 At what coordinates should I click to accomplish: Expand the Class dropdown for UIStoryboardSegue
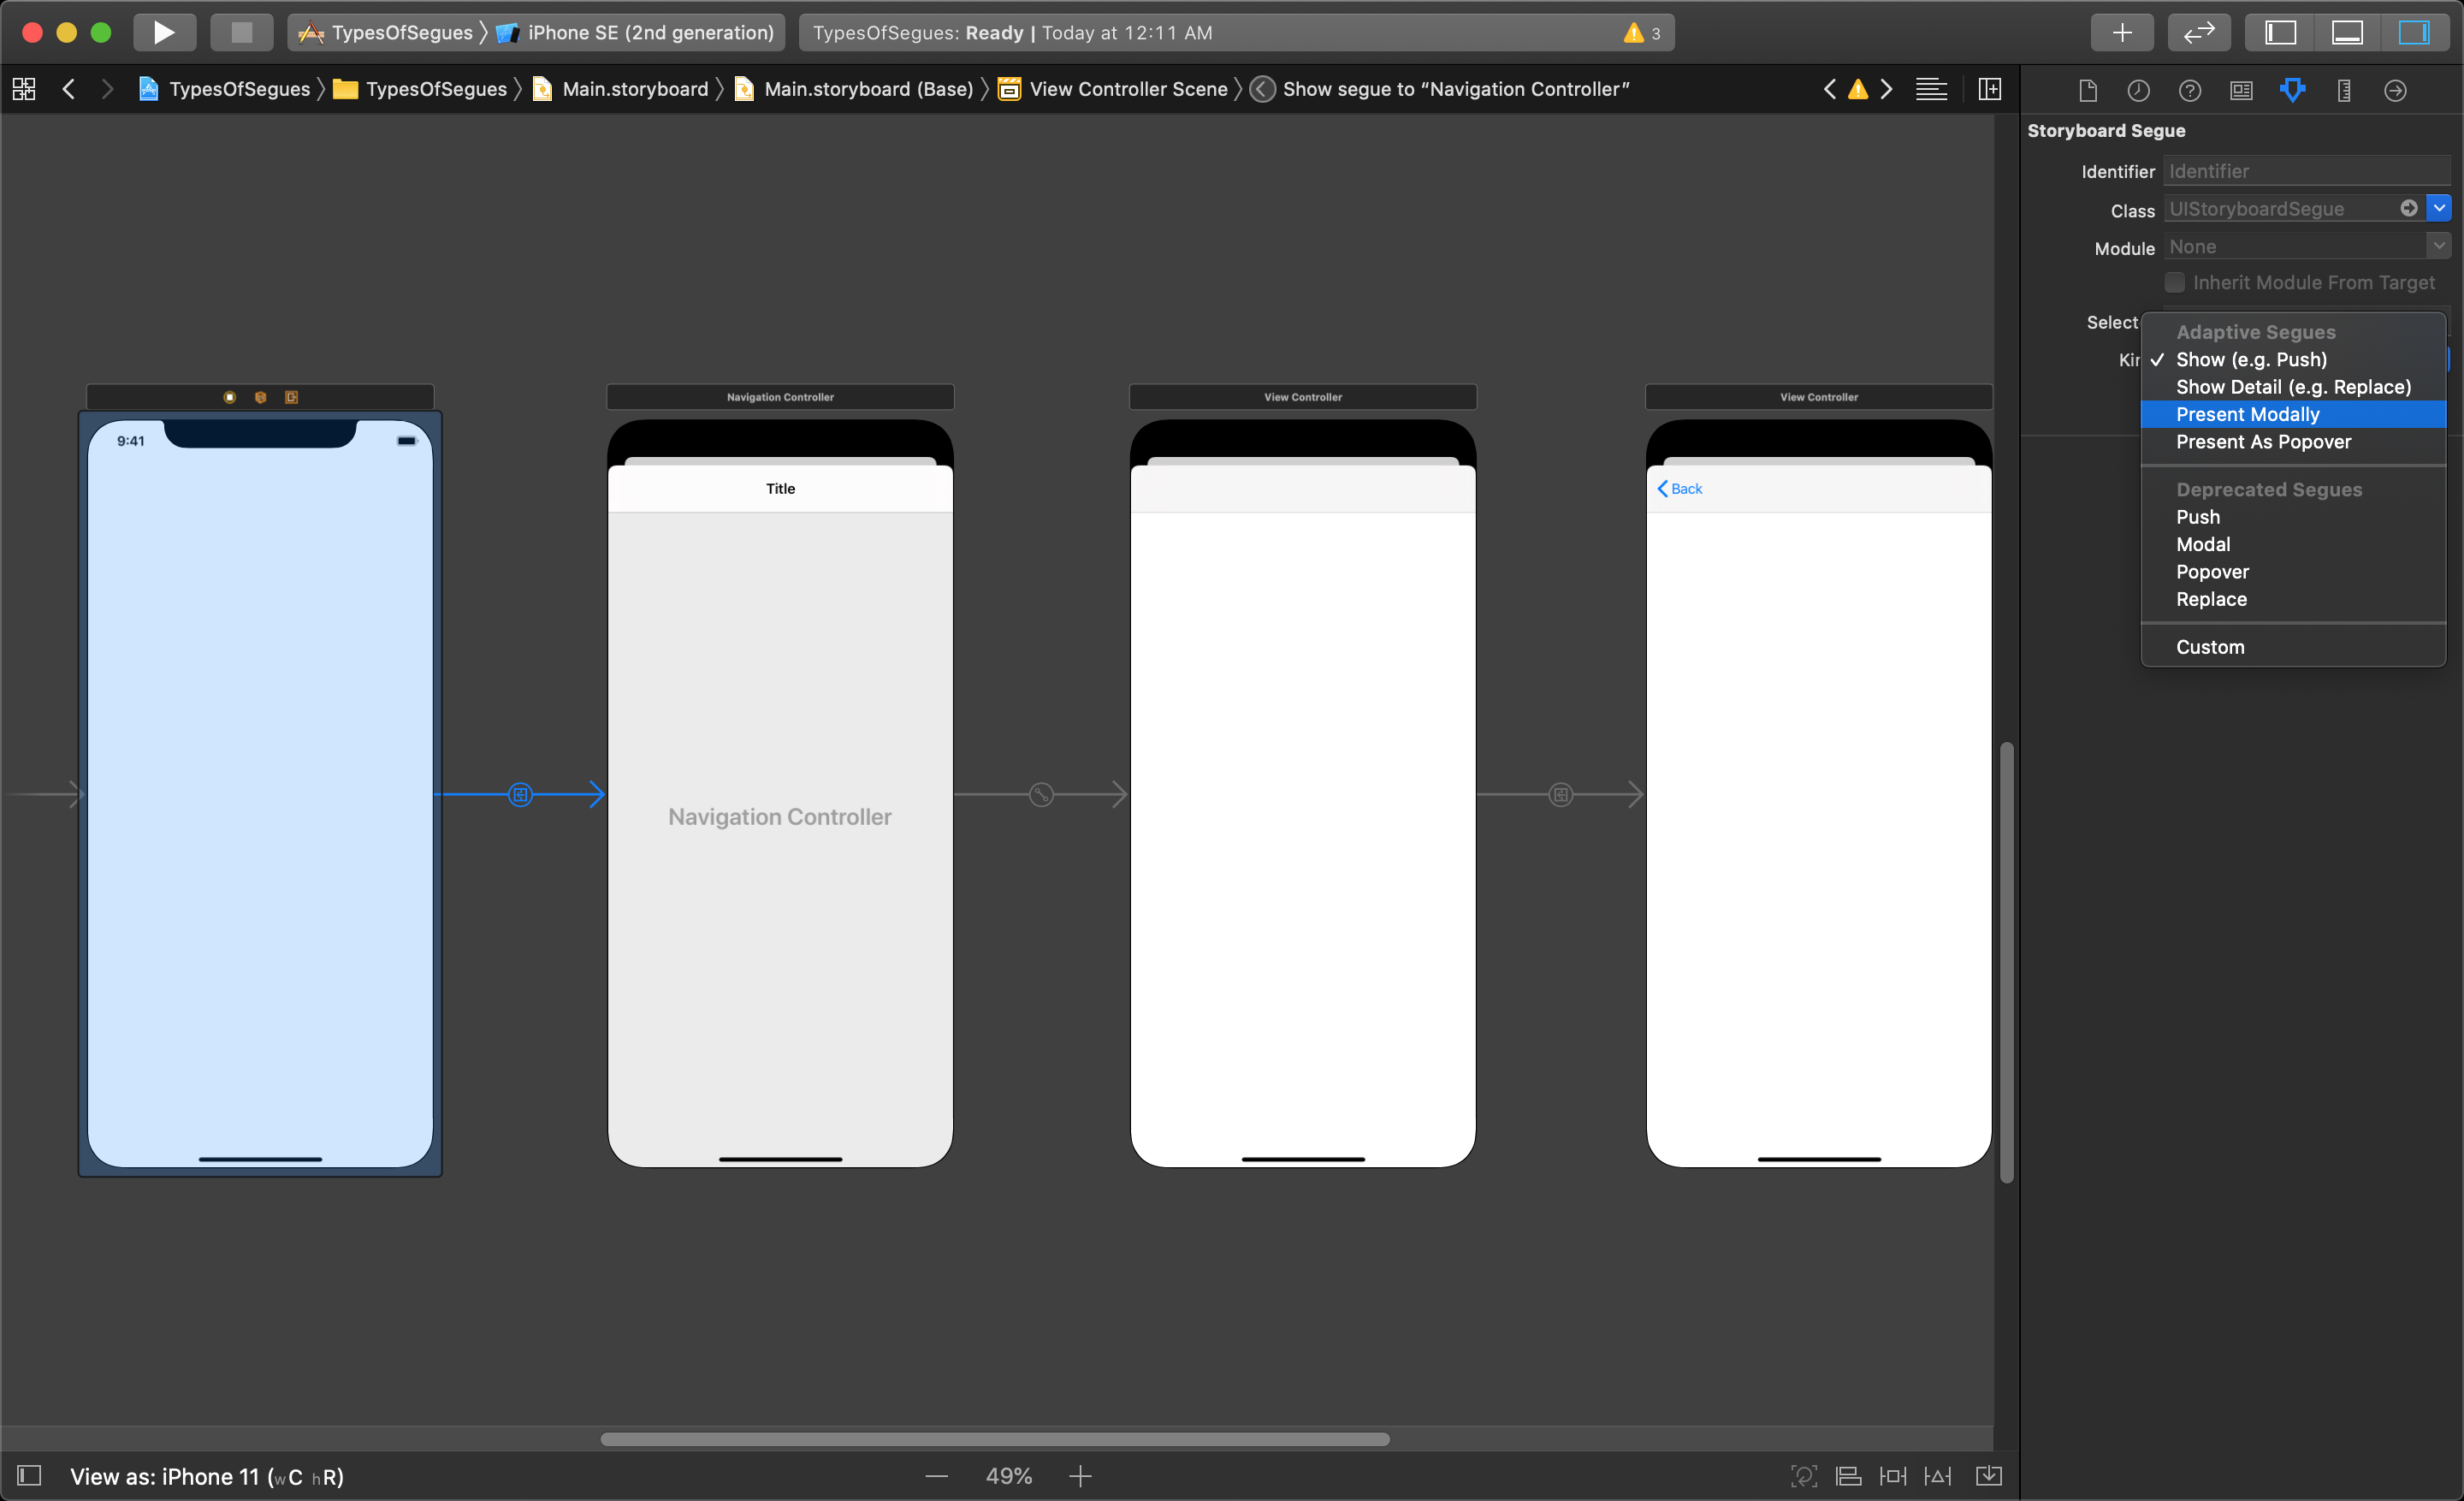pos(2441,210)
